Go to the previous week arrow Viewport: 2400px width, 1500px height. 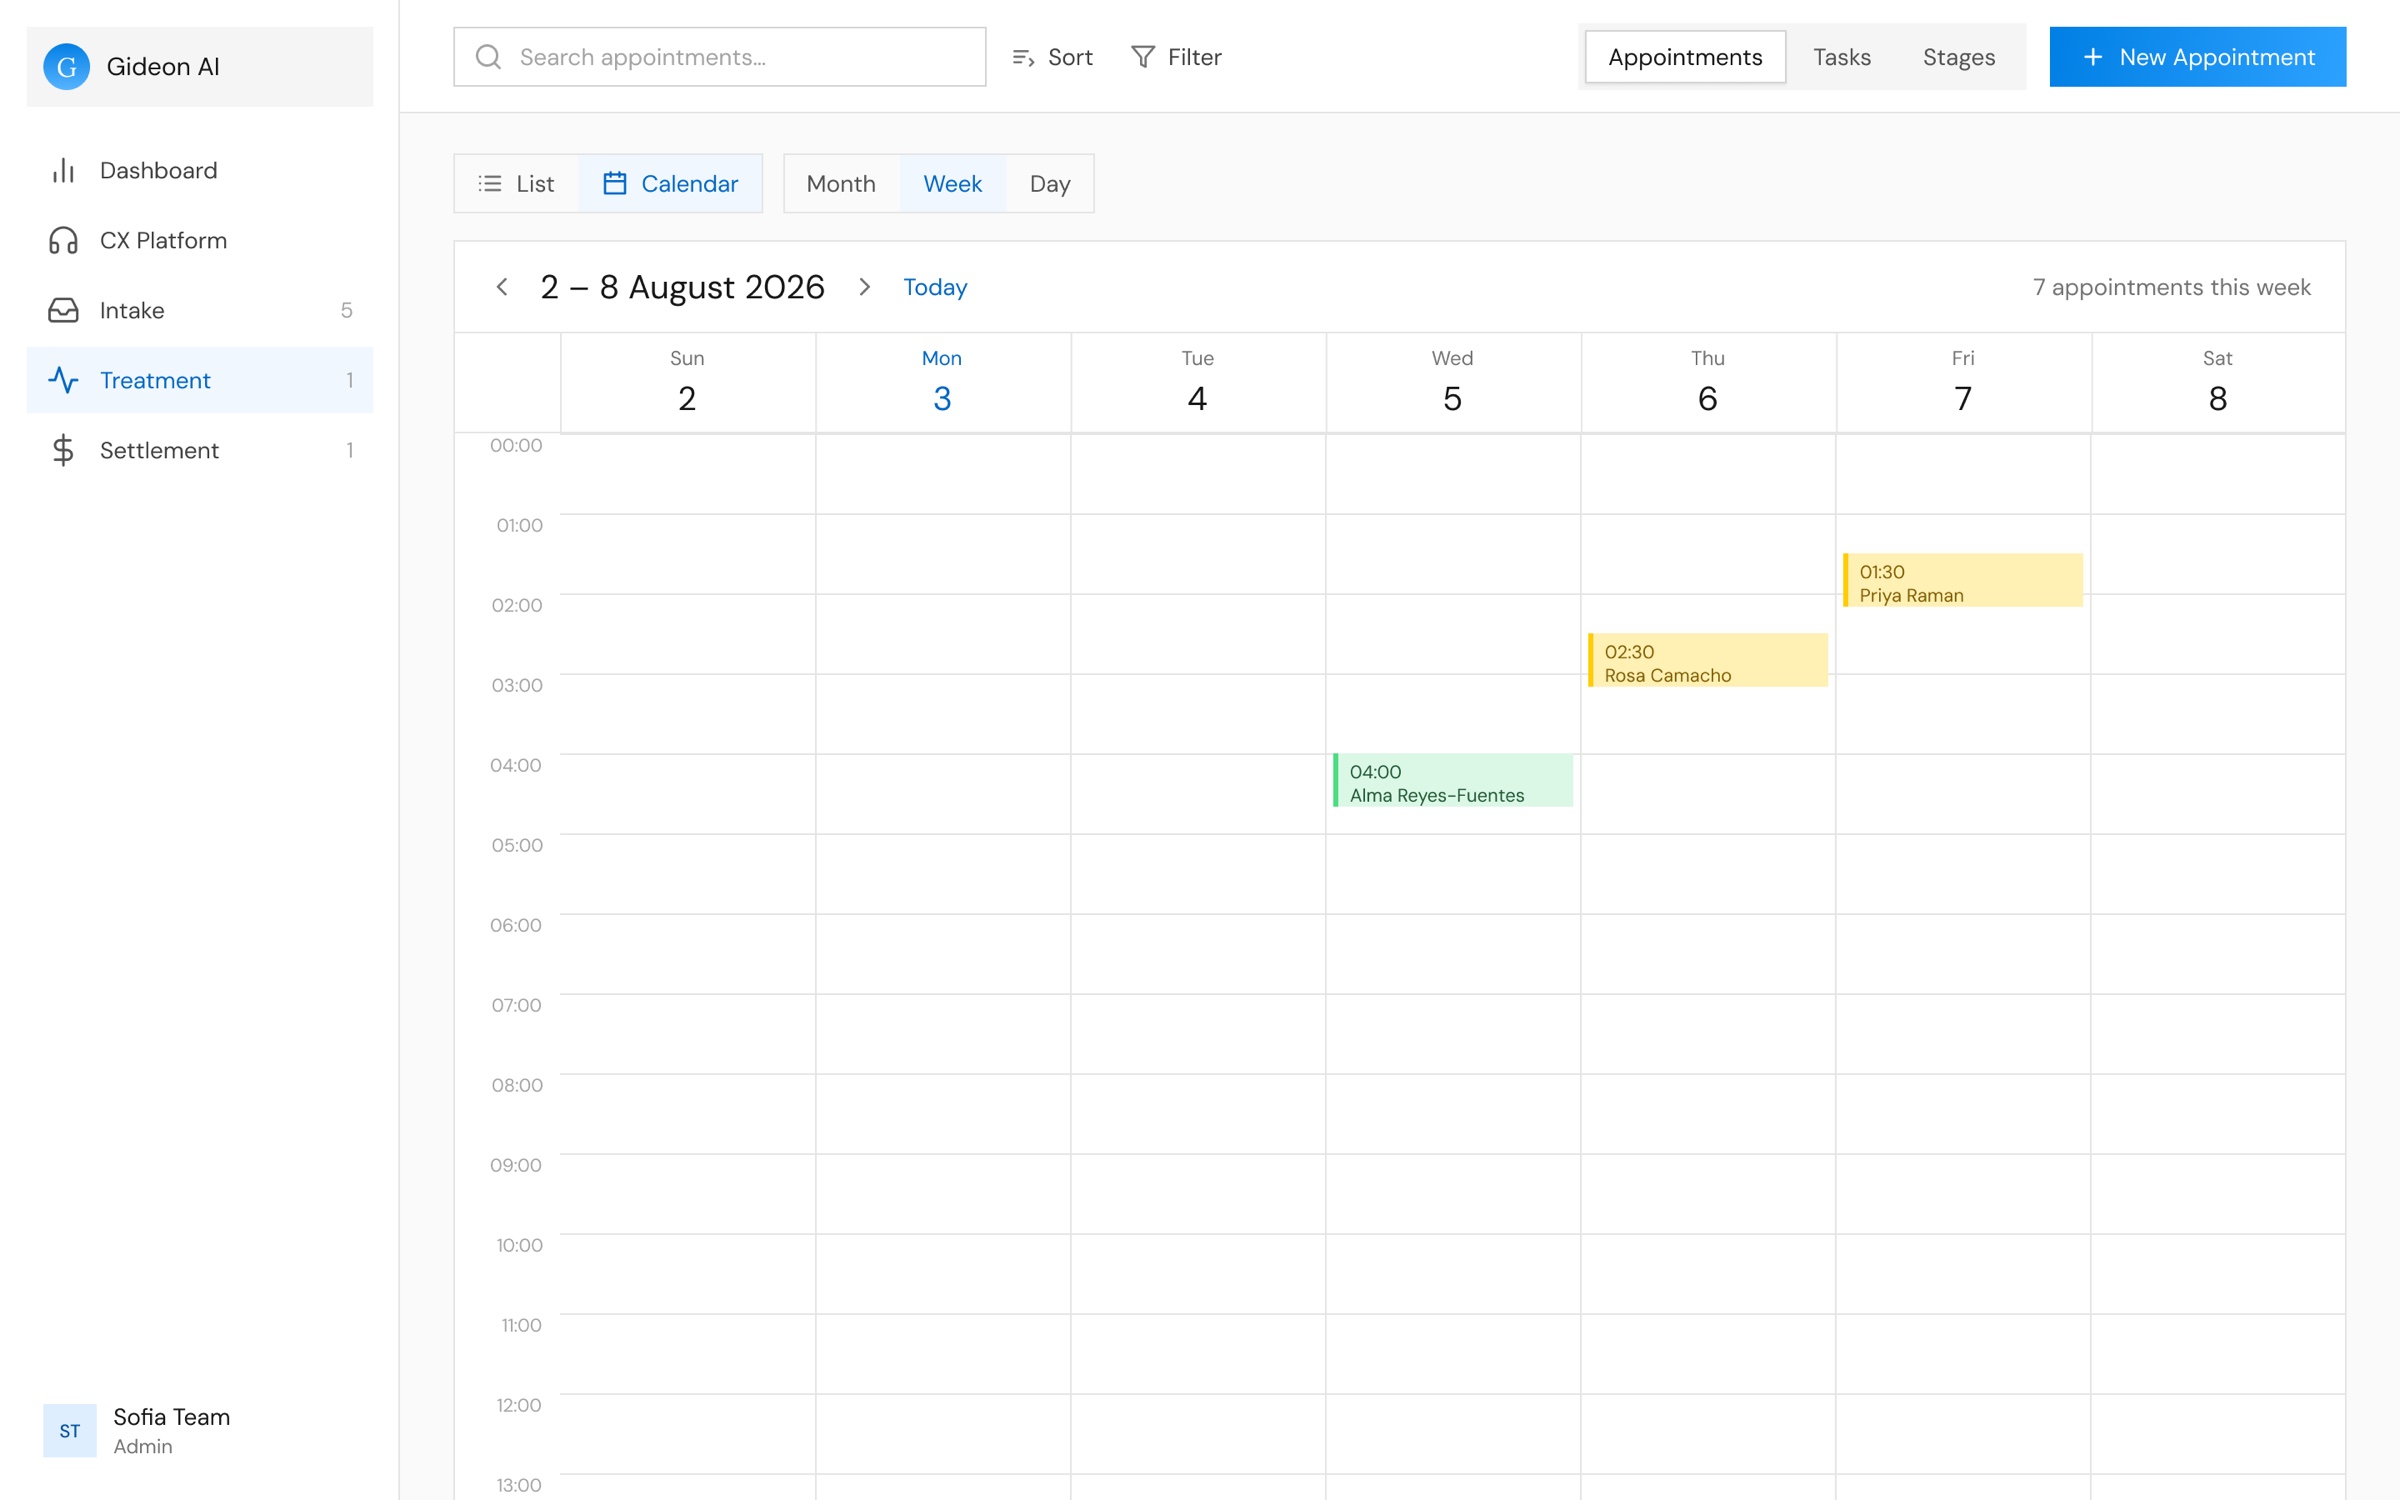pyautogui.click(x=502, y=288)
